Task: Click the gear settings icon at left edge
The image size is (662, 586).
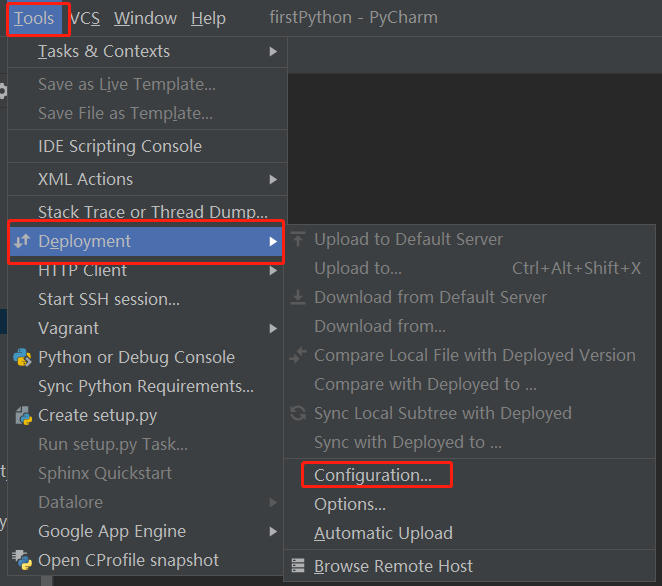Action: pyautogui.click(x=3, y=91)
